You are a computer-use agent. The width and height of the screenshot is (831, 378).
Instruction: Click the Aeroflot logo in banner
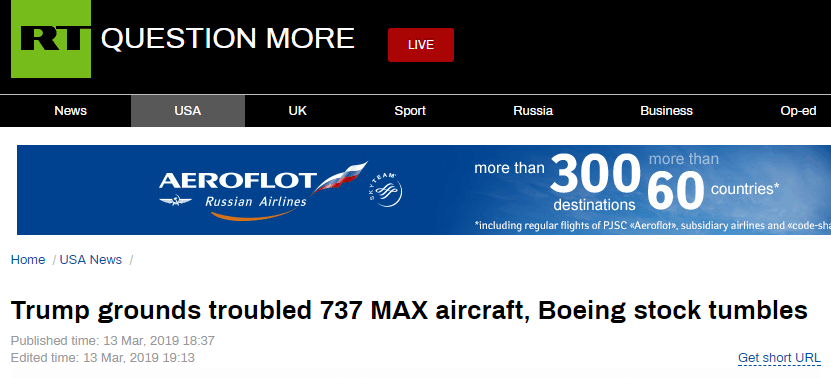coord(237,181)
